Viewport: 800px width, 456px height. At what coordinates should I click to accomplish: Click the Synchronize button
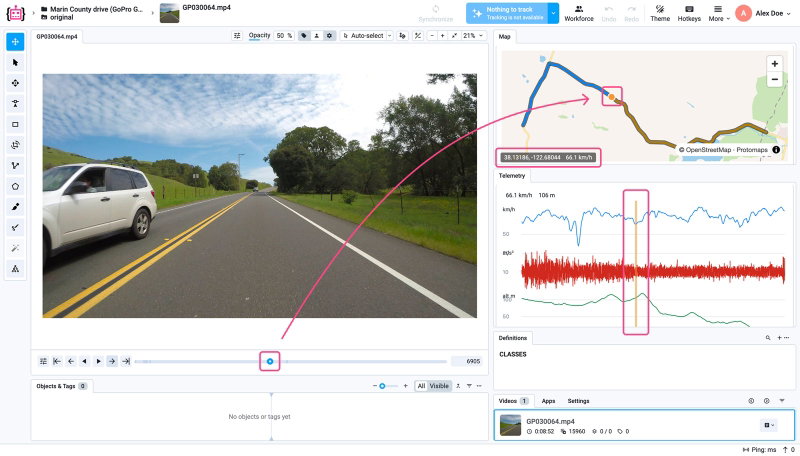(x=435, y=14)
